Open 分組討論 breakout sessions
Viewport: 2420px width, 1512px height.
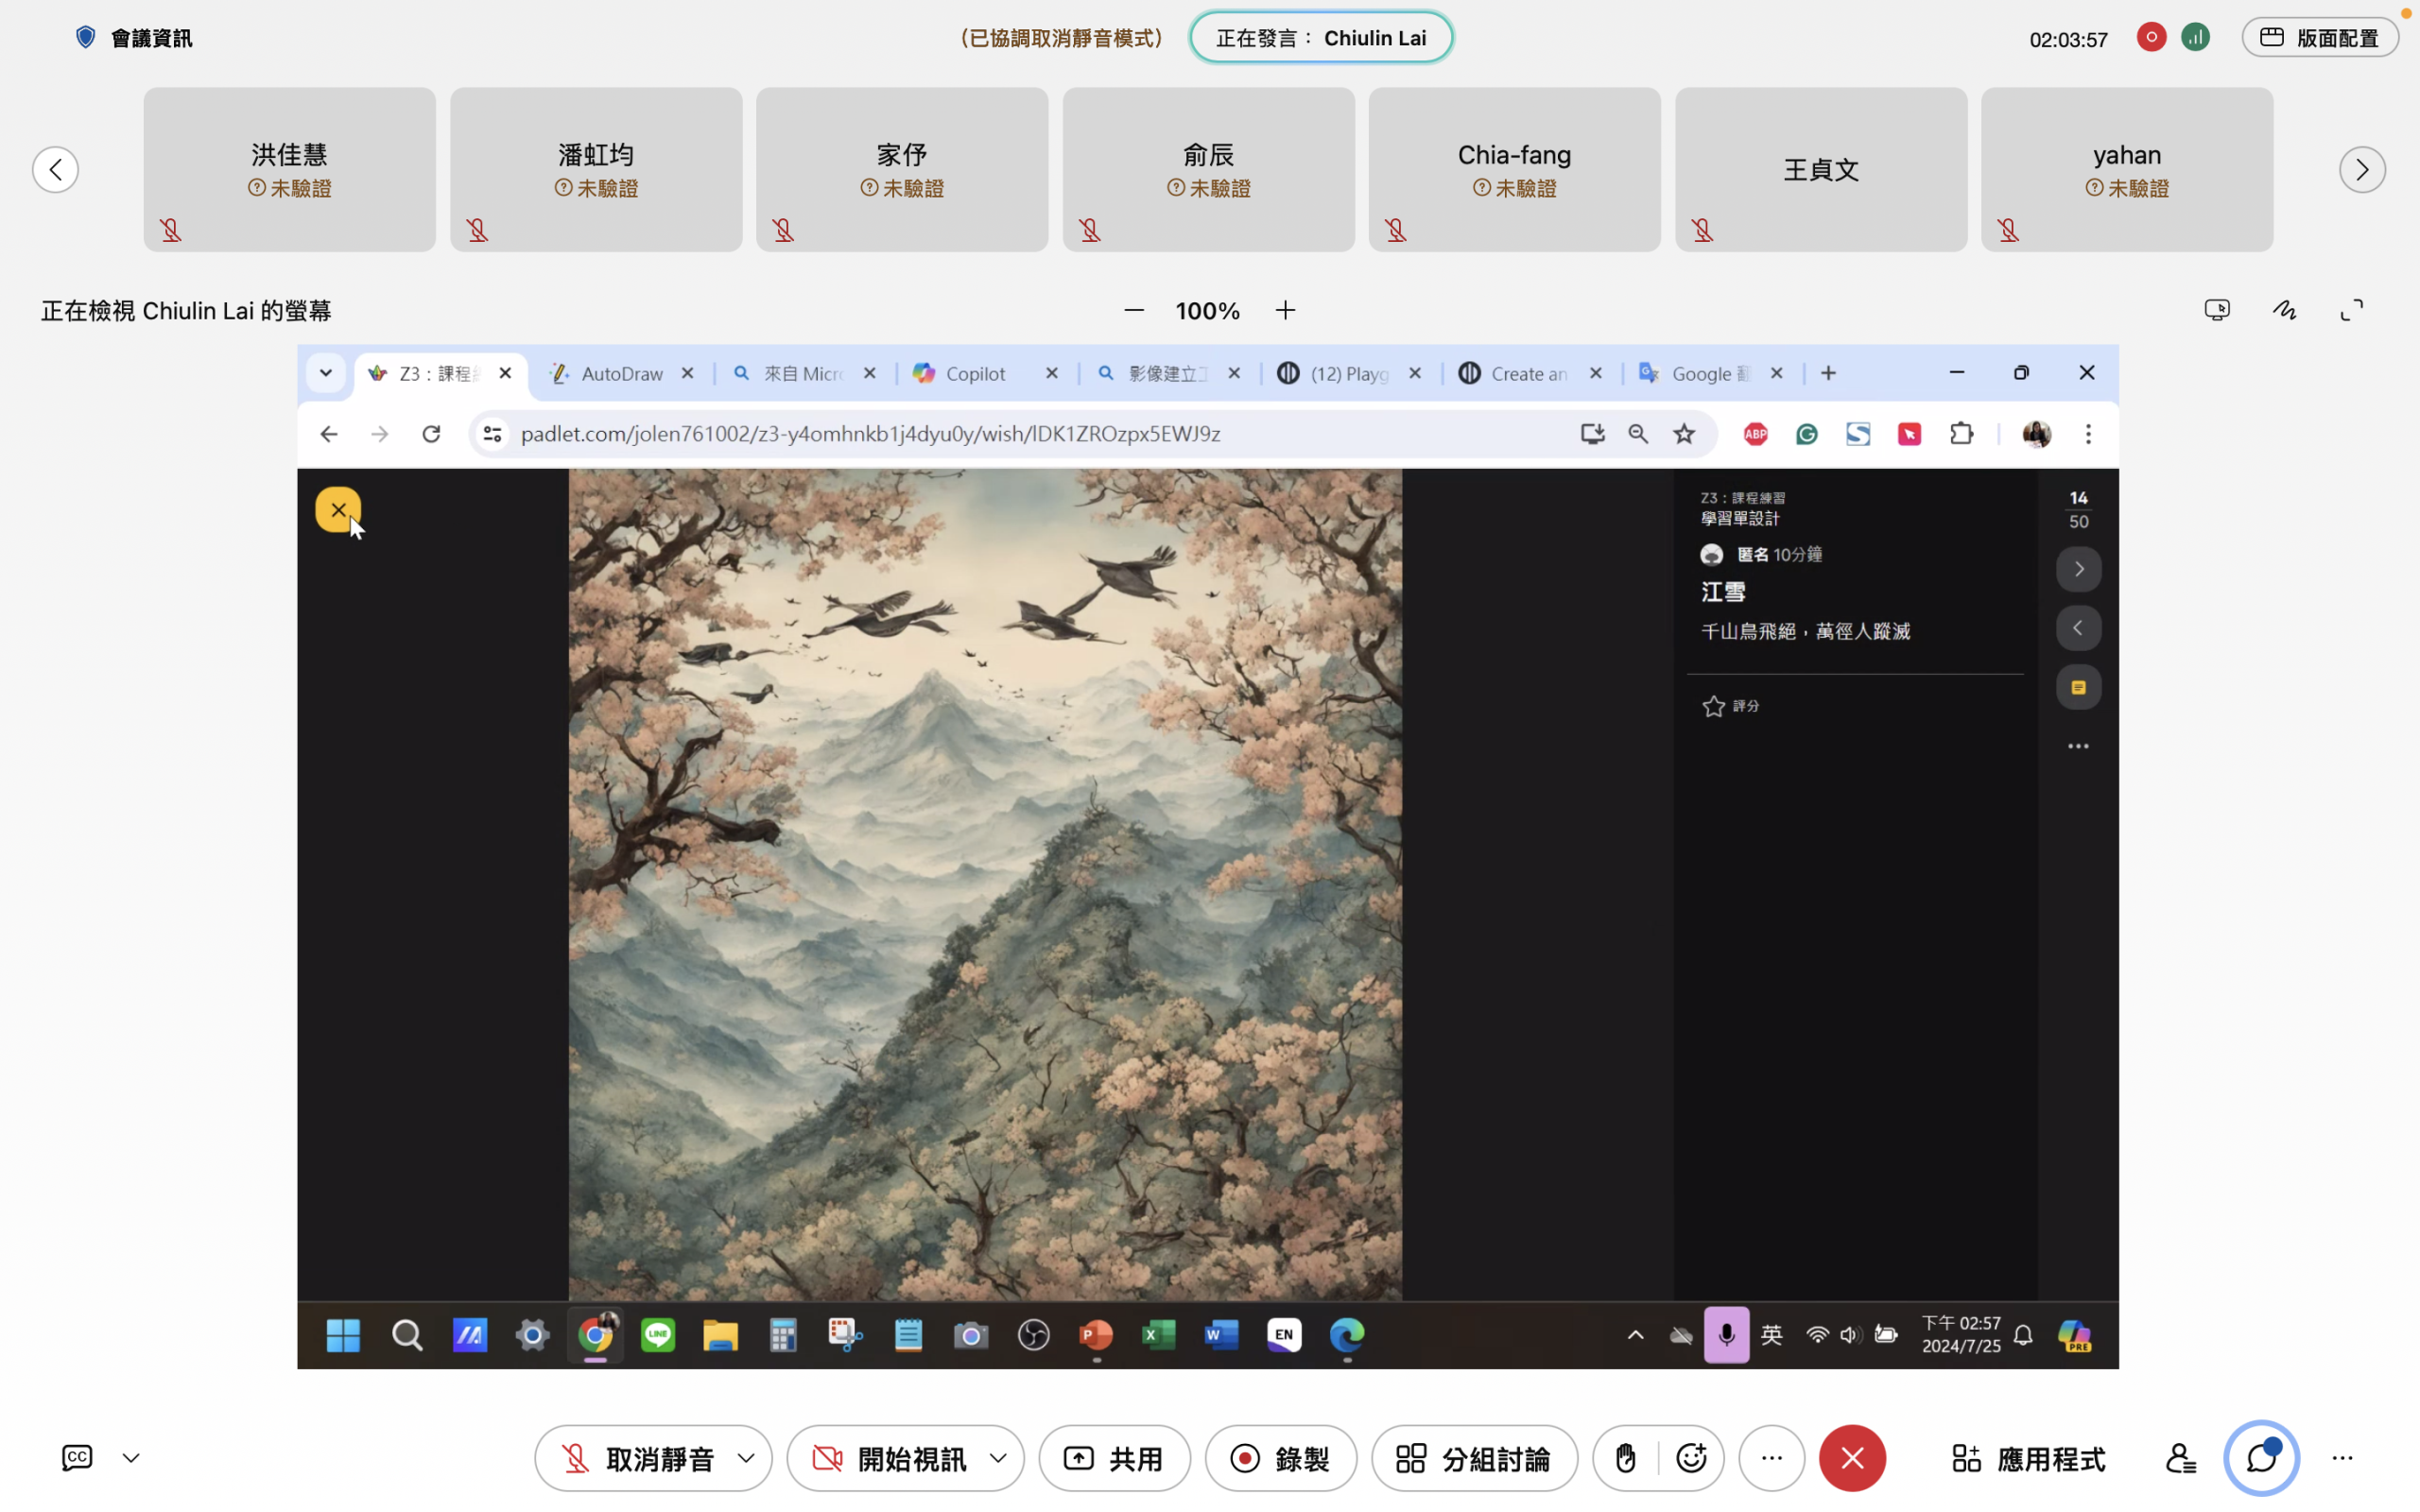(x=1474, y=1458)
